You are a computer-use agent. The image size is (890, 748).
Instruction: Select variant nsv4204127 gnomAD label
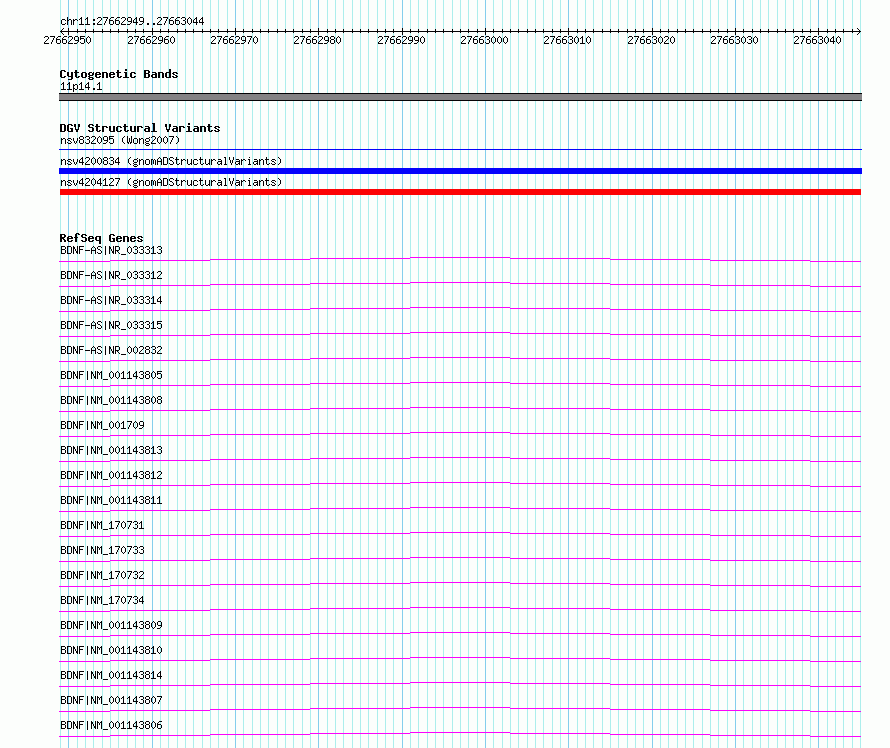pyautogui.click(x=171, y=182)
